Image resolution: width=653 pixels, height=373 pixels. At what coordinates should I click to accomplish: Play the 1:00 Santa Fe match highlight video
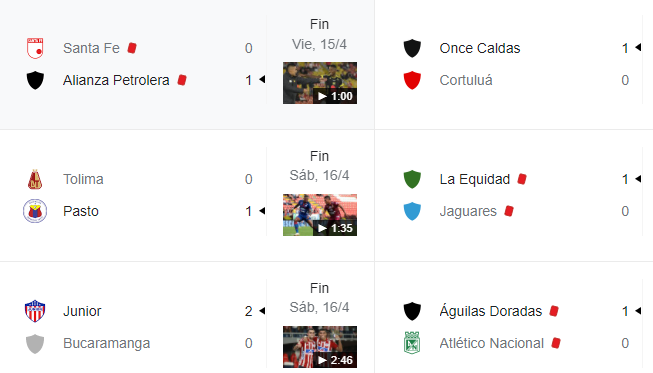click(x=320, y=83)
